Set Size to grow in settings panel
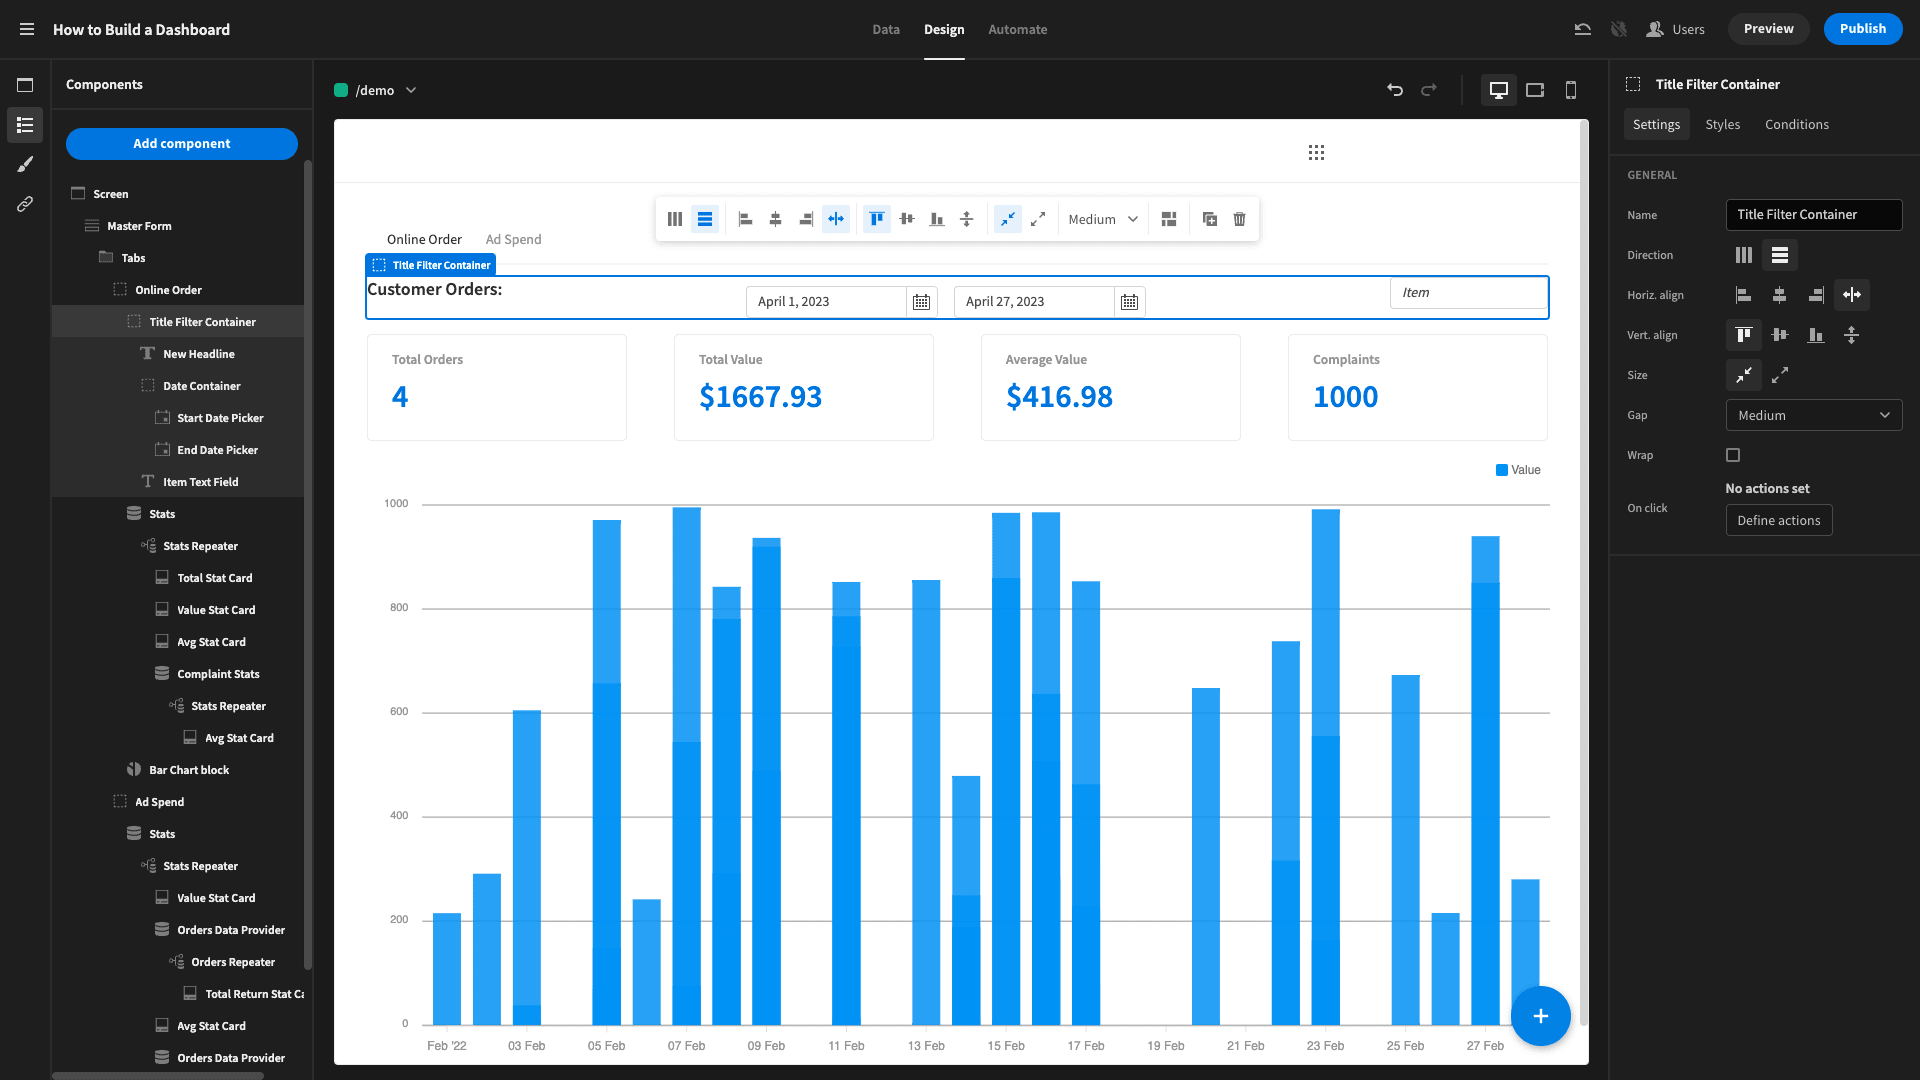The width and height of the screenshot is (1920, 1080). pos(1780,375)
